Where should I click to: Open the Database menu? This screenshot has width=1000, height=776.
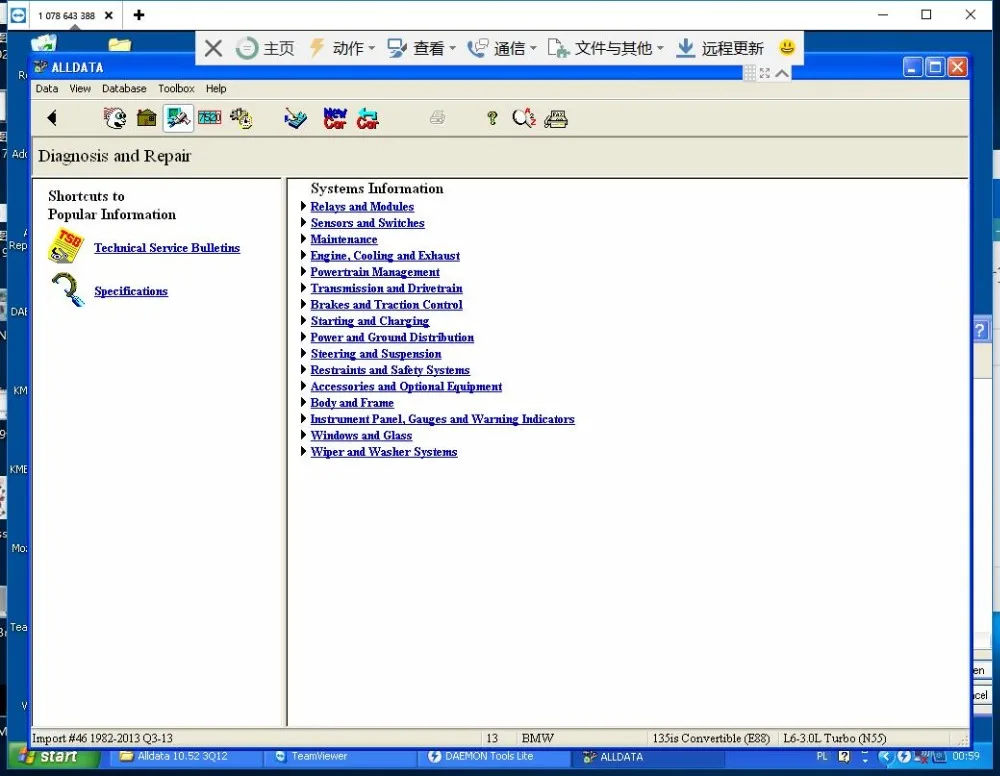coord(124,89)
